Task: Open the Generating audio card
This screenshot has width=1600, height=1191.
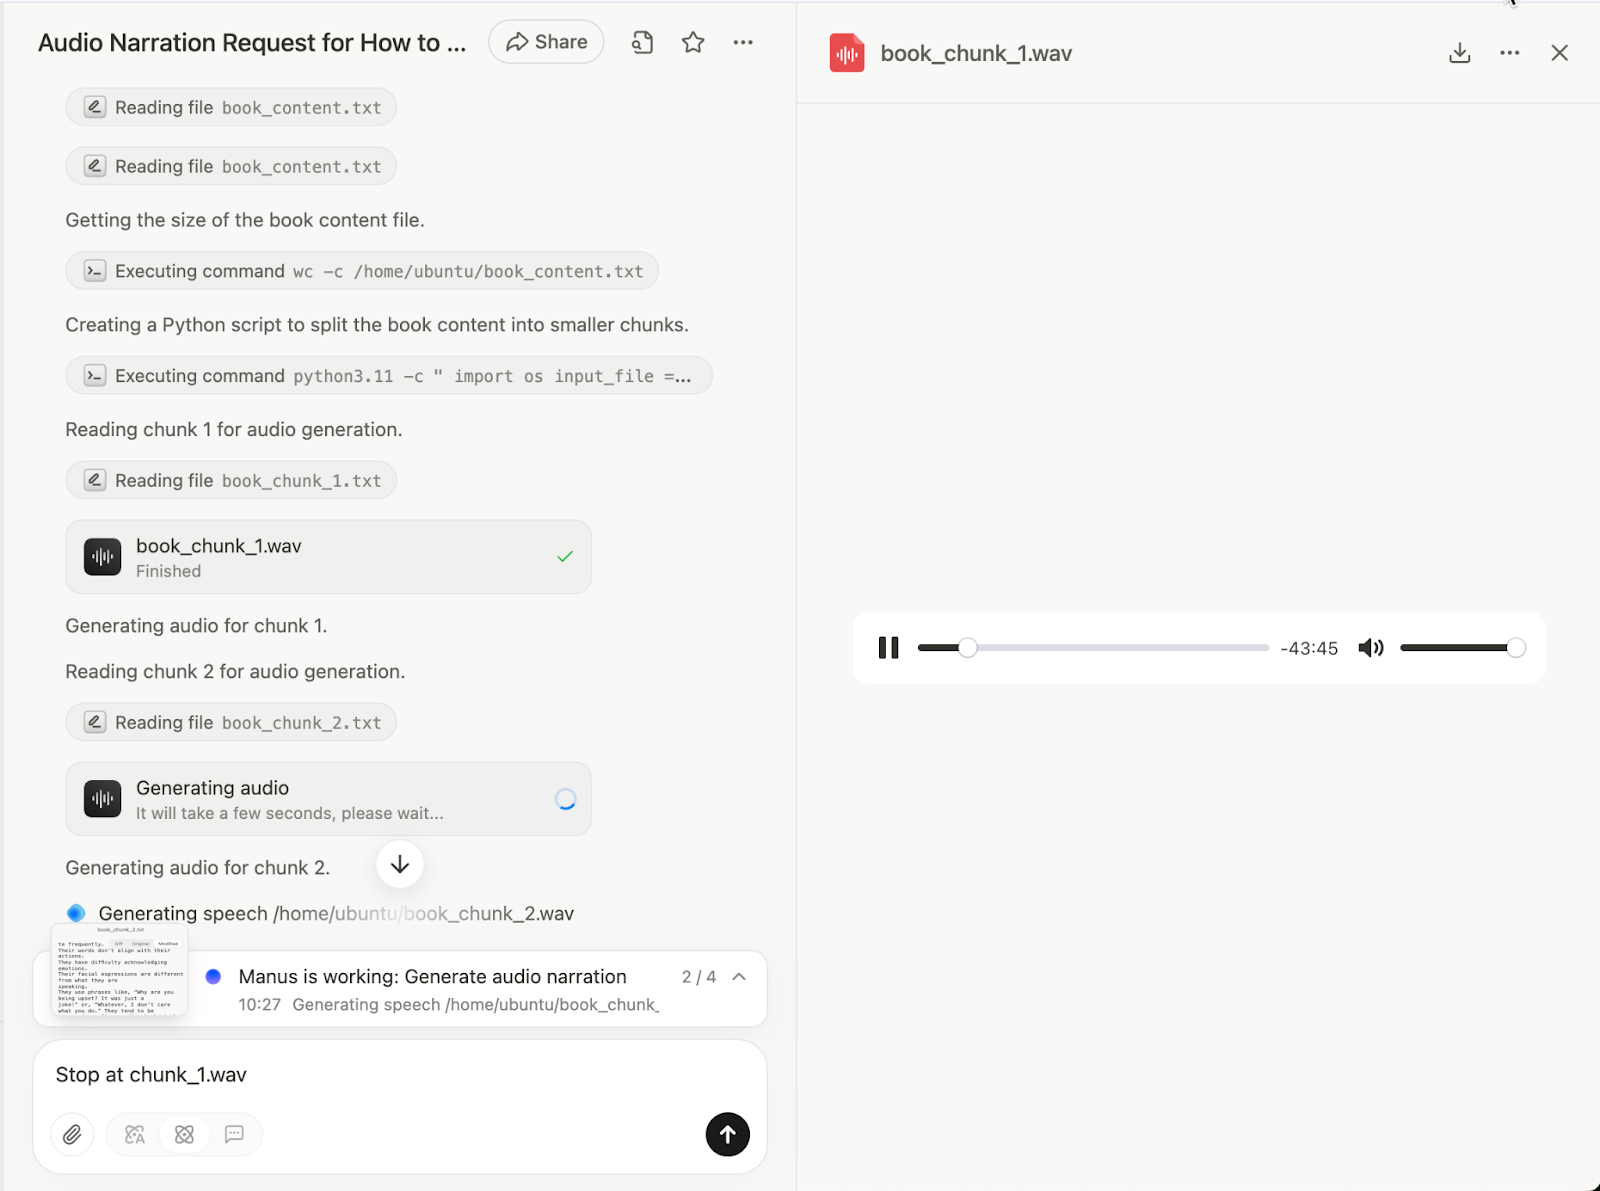Action: coord(328,799)
